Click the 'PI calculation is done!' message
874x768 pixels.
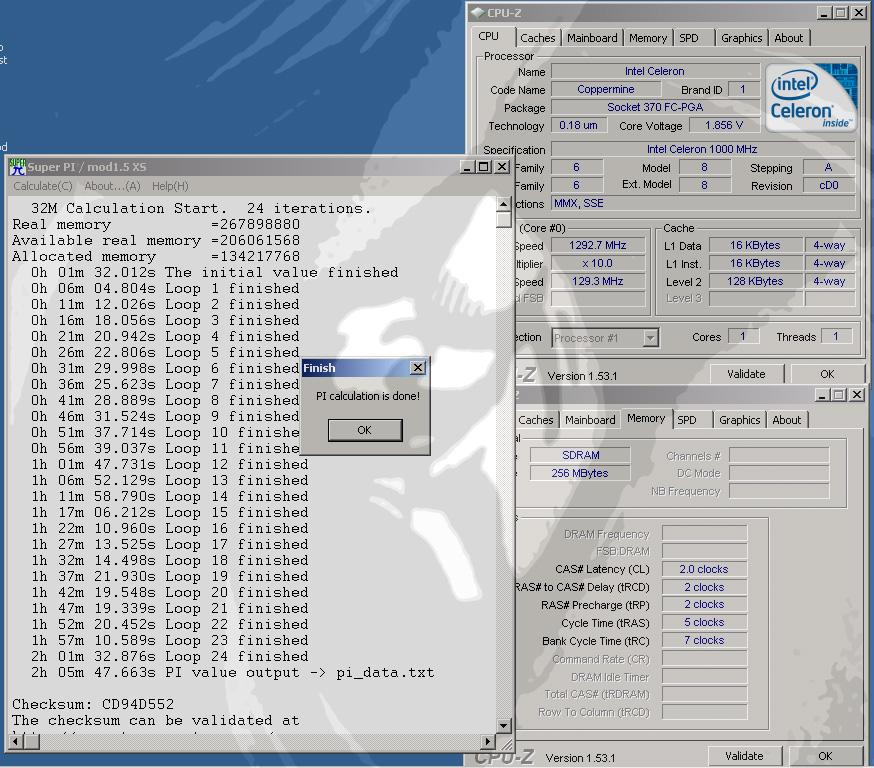(368, 396)
